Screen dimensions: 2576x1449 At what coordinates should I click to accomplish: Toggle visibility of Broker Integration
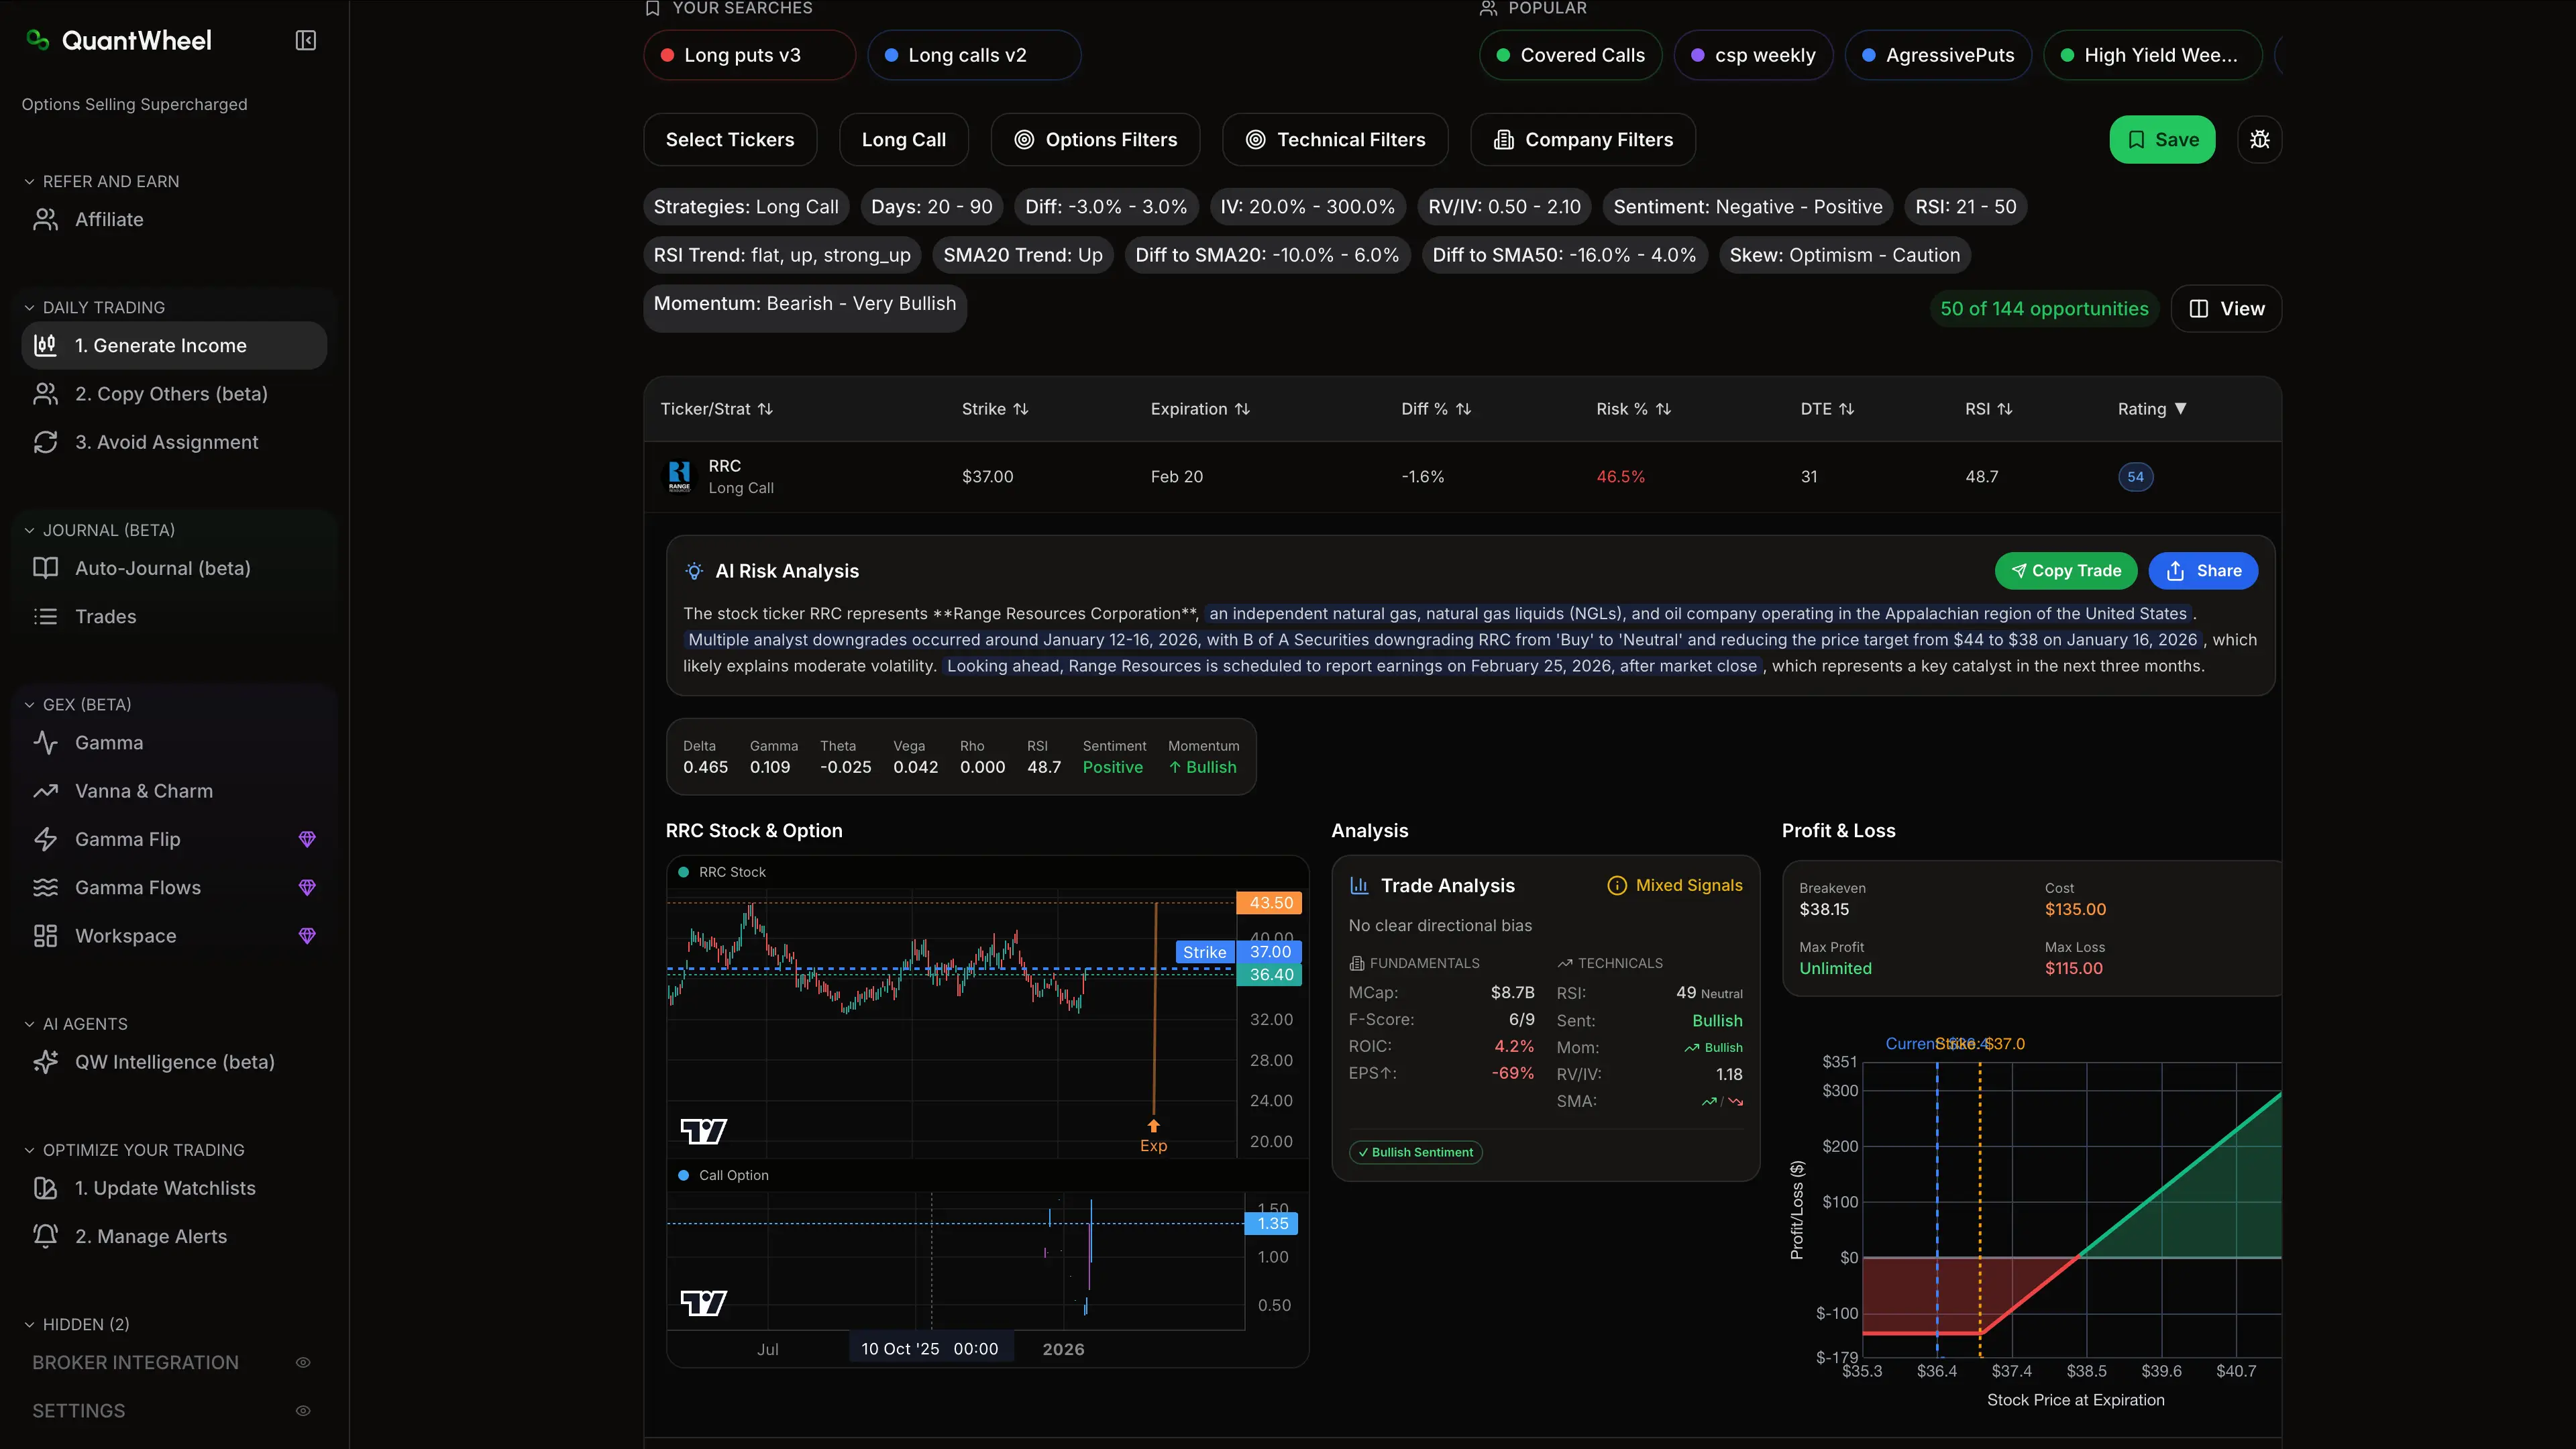(x=303, y=1362)
